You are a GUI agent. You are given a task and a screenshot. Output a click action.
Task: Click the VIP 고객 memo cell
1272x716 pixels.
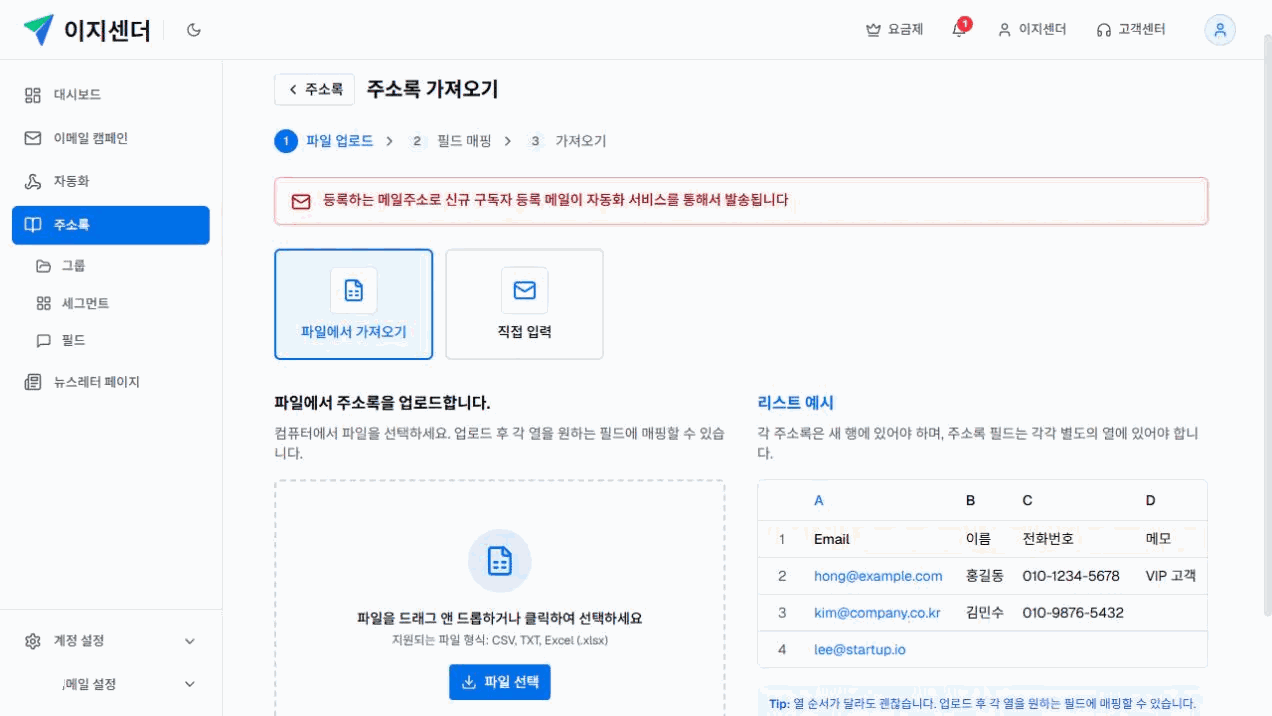point(1171,576)
